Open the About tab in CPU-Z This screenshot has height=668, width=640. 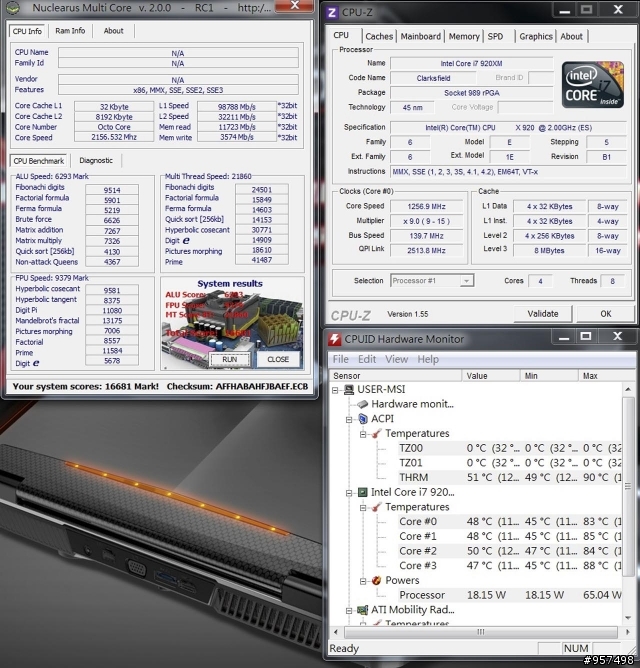coord(571,37)
